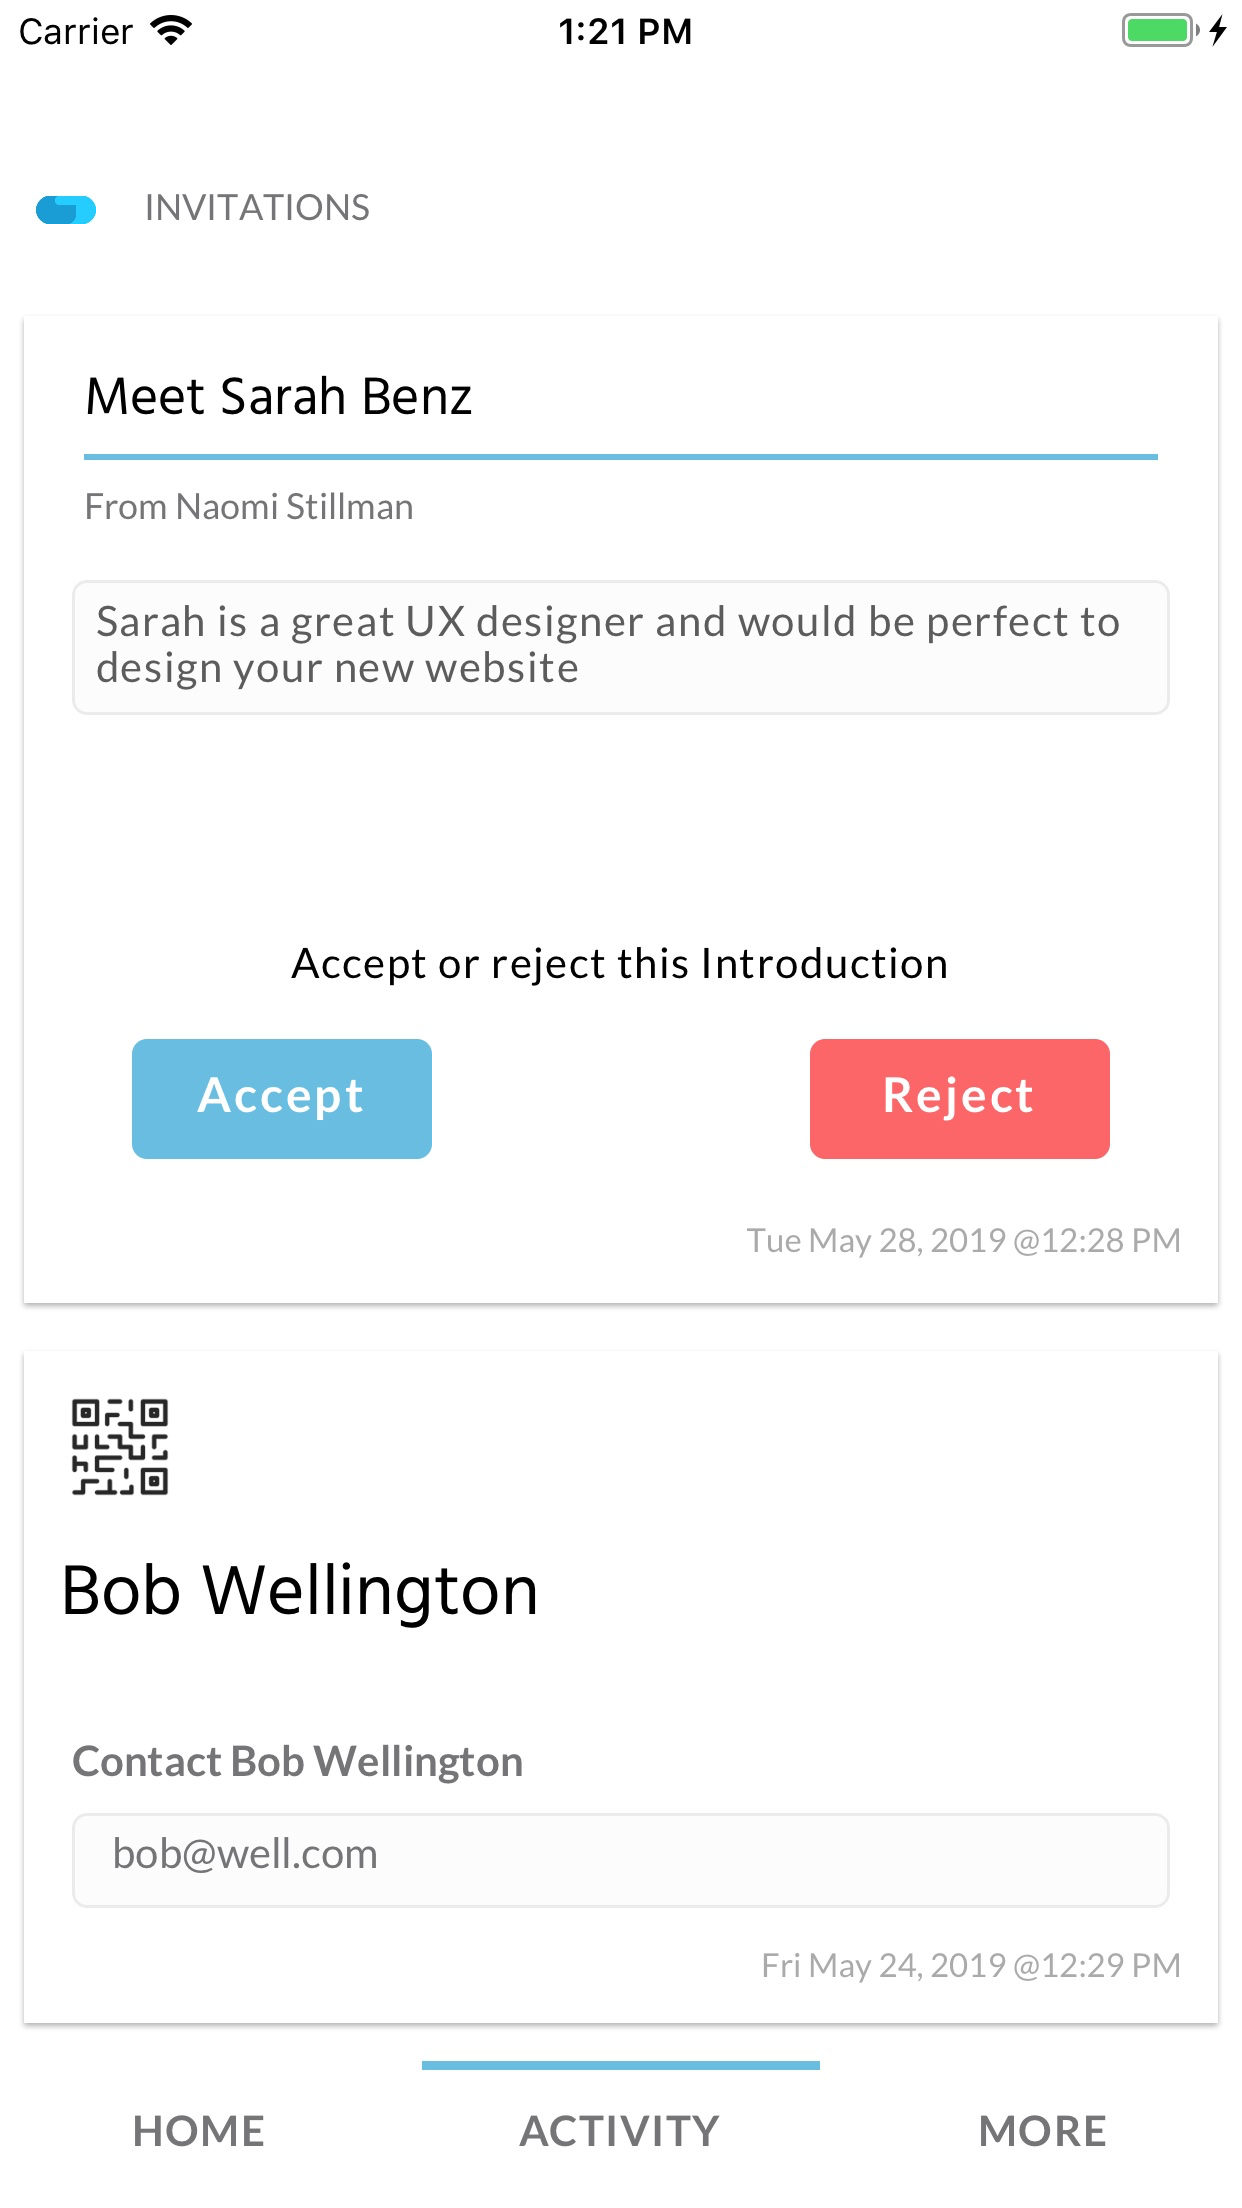The width and height of the screenshot is (1242, 2208).
Task: Tap the INVITATIONS header label
Action: point(257,208)
